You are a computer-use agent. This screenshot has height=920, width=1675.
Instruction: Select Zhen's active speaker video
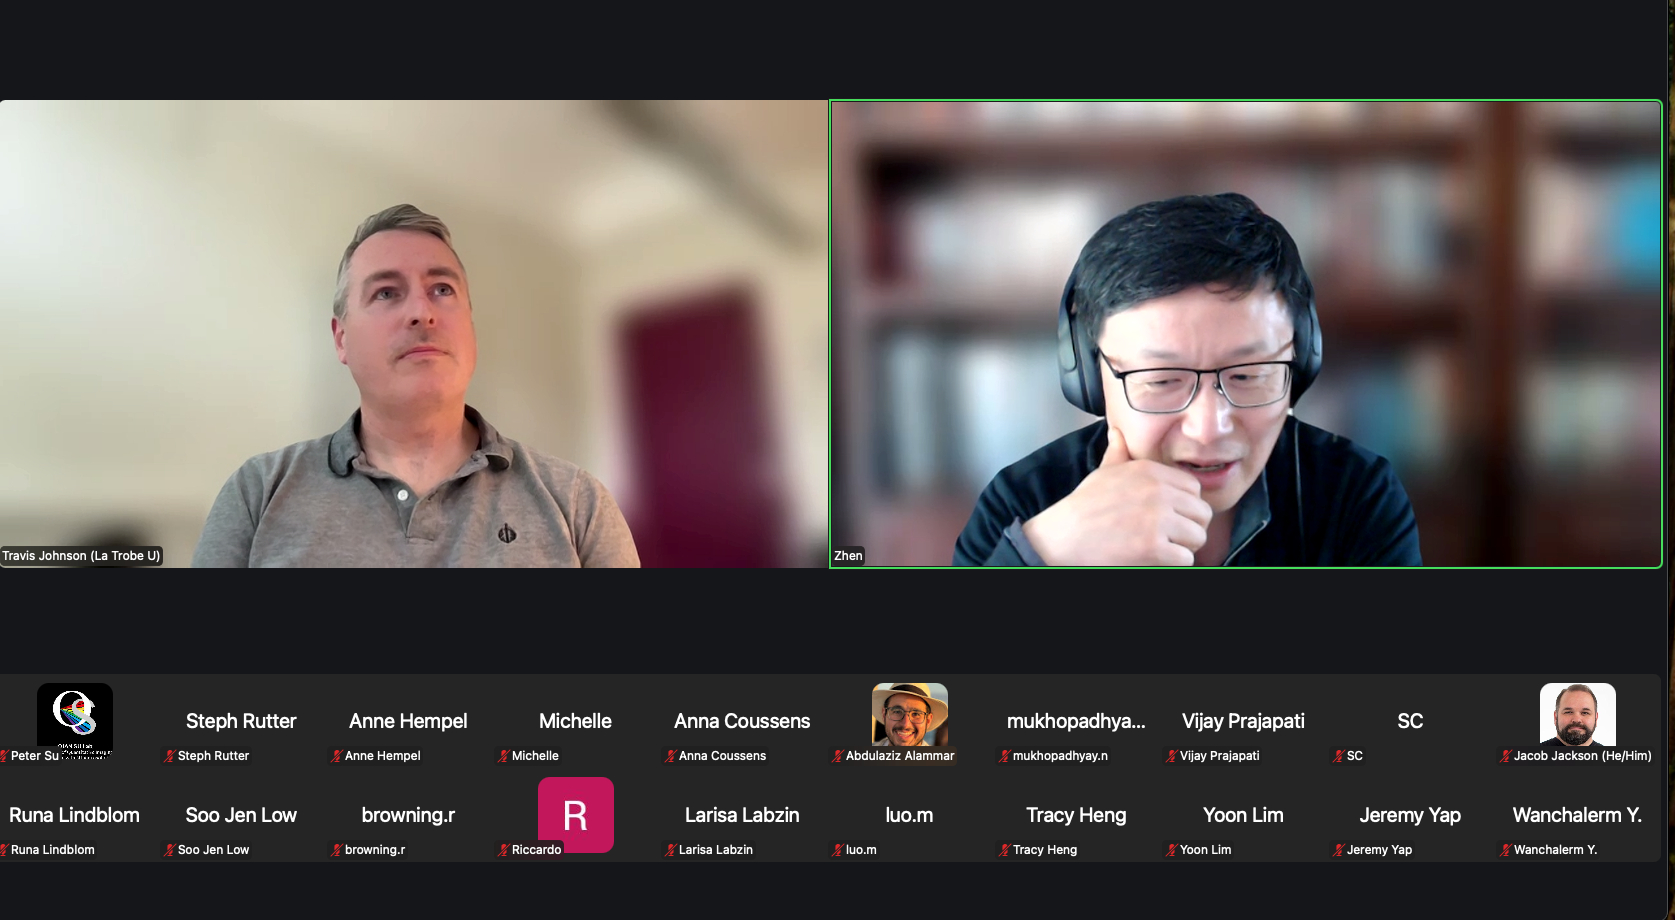1245,333
